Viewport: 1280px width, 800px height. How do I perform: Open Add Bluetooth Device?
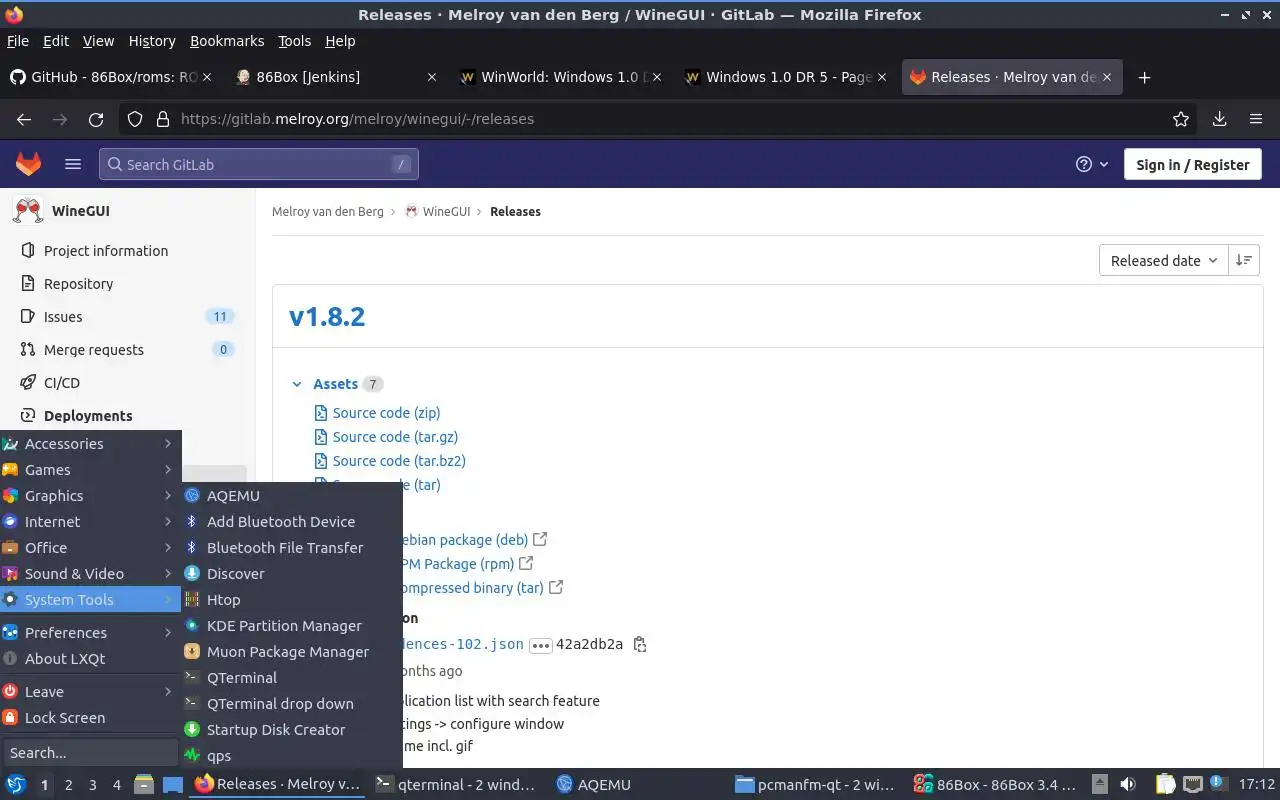click(x=292, y=522)
